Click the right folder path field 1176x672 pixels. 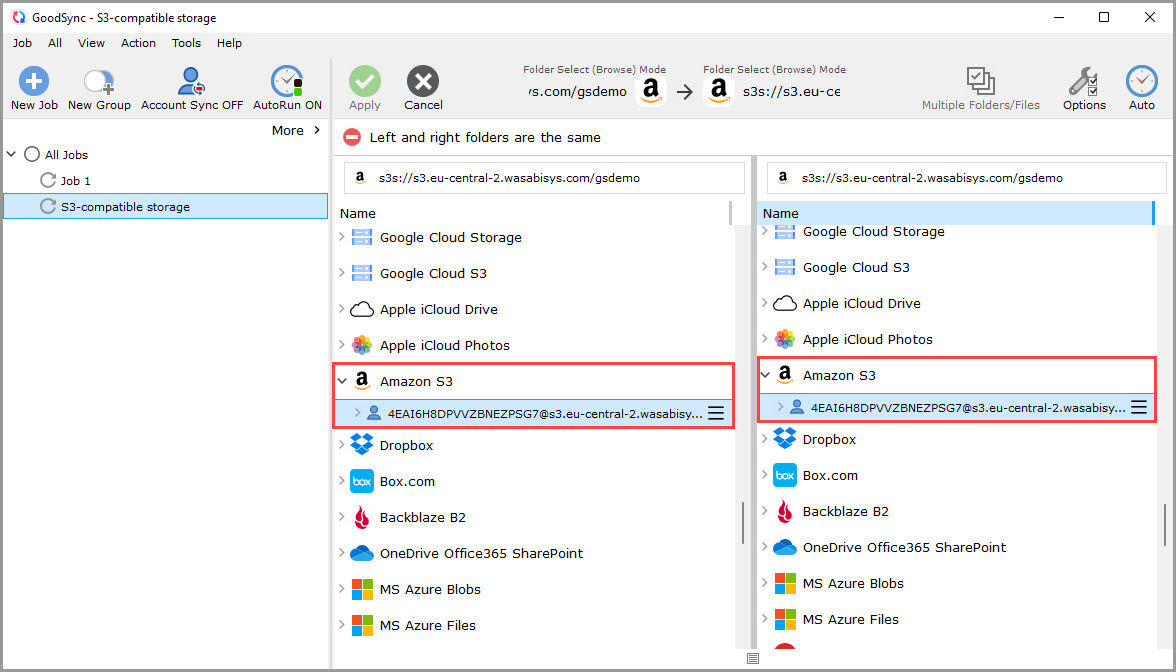tap(967, 178)
